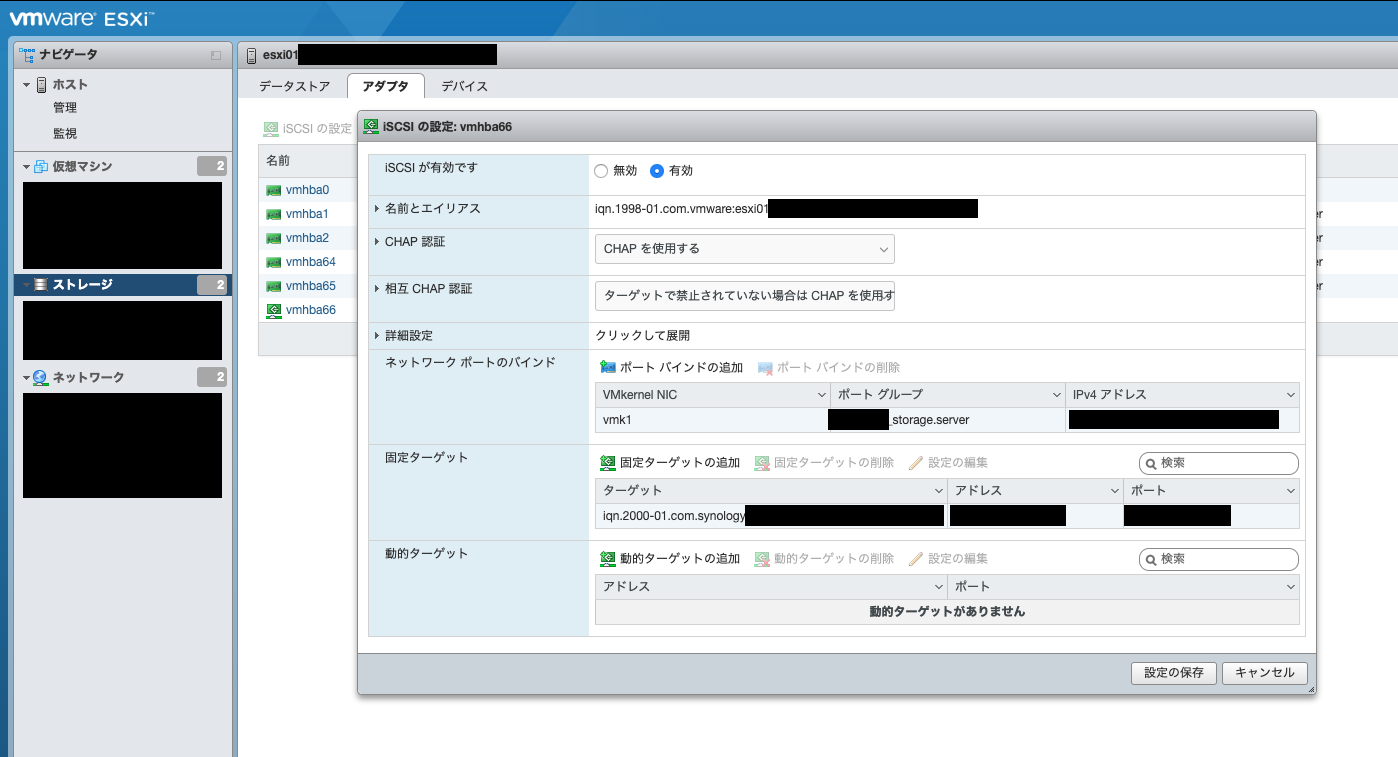
Task: Open the 相互 CHAP 認証 dropdown
Action: [745, 296]
